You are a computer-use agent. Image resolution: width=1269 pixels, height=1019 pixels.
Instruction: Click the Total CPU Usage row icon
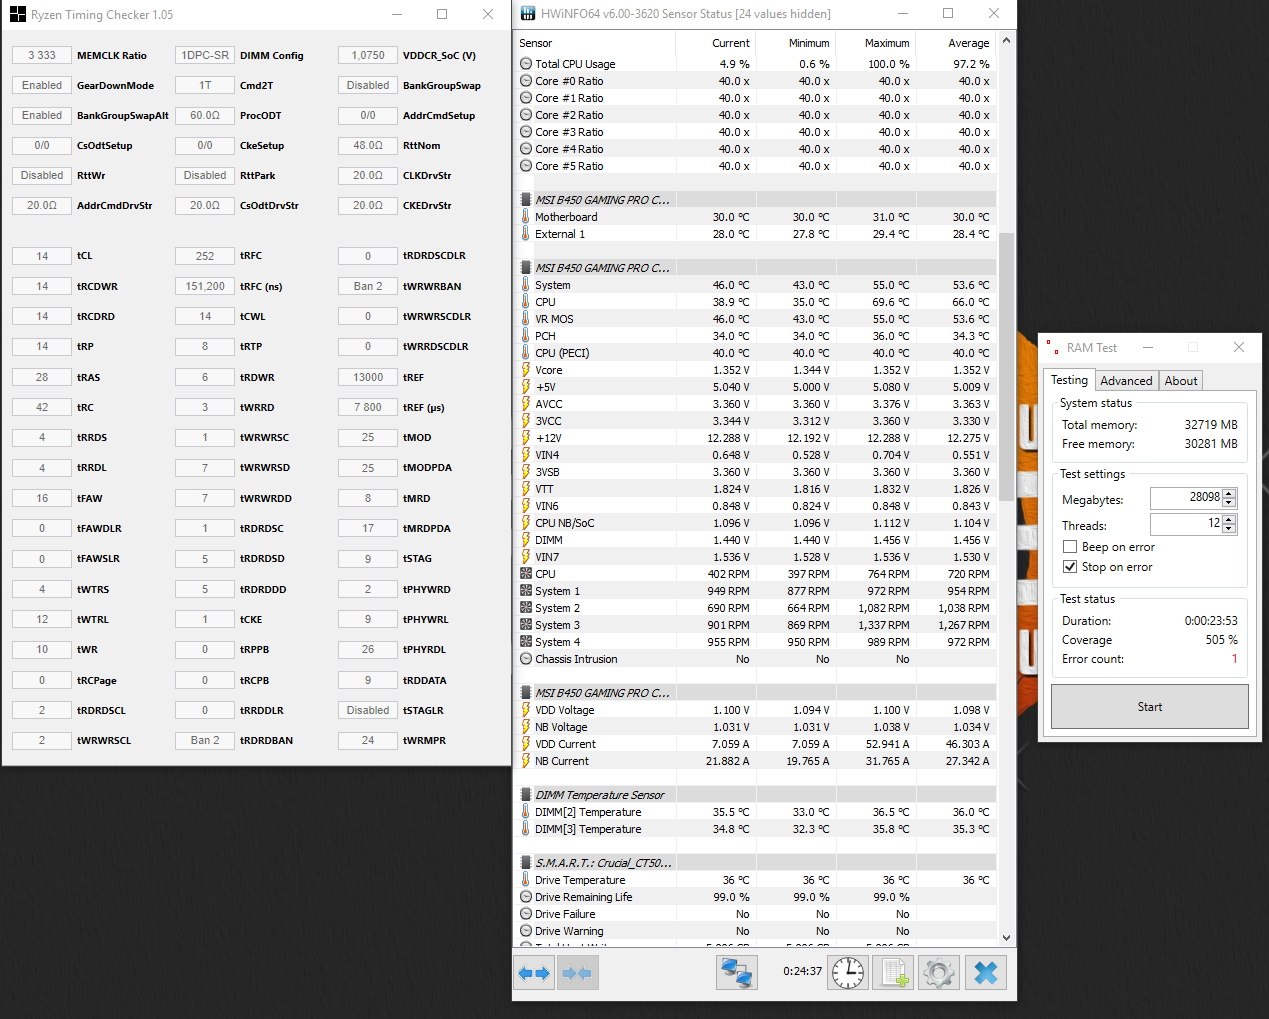tap(526, 64)
